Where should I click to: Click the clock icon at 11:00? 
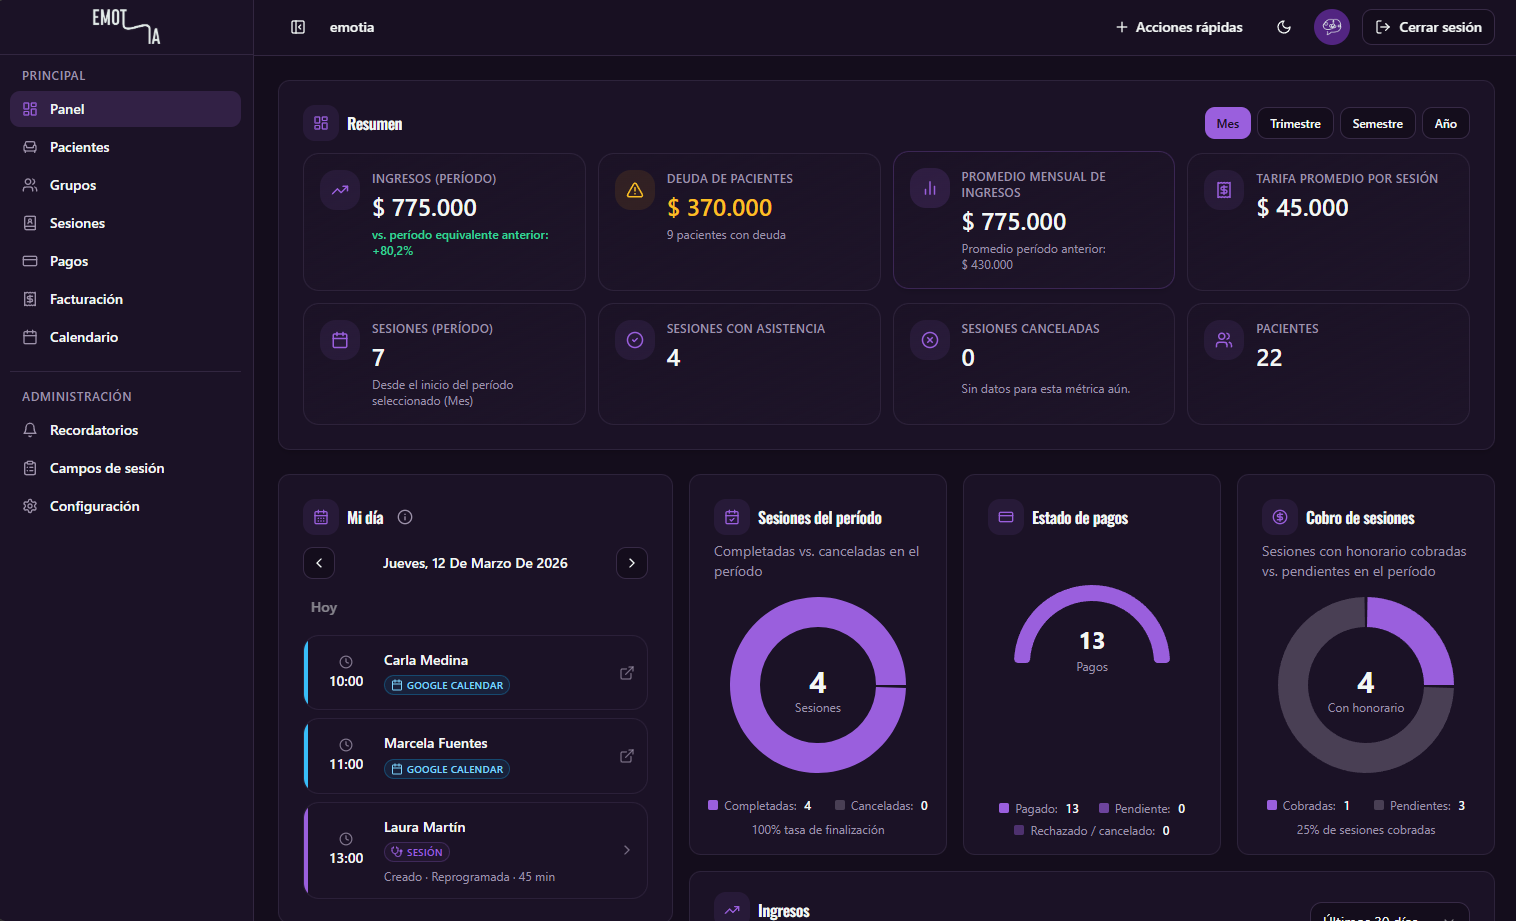[346, 745]
